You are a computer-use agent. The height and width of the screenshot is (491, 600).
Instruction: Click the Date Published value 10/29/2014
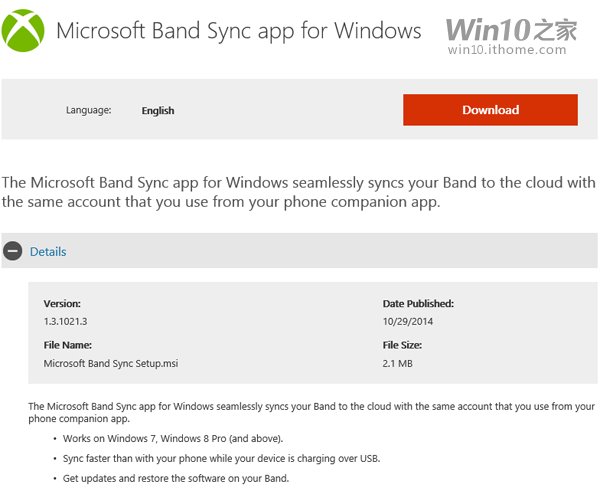(408, 321)
